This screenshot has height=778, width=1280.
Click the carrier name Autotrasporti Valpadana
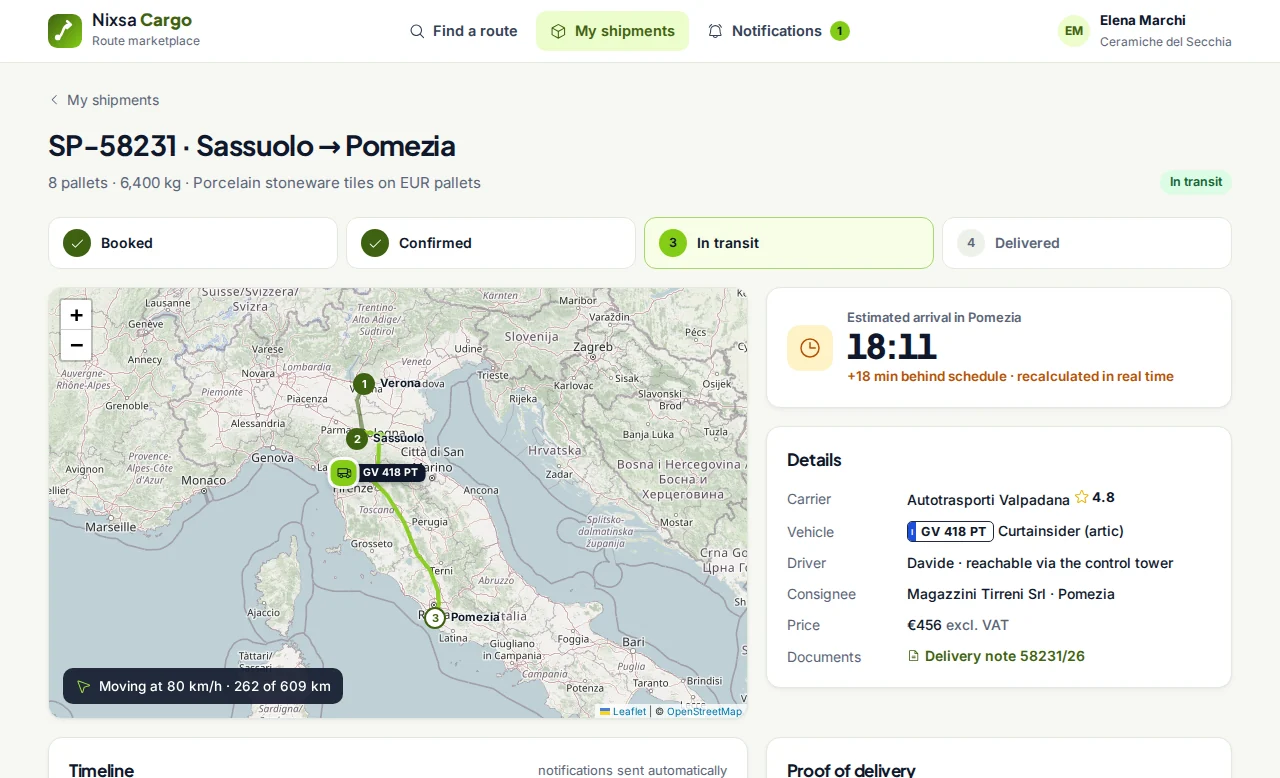coord(988,499)
